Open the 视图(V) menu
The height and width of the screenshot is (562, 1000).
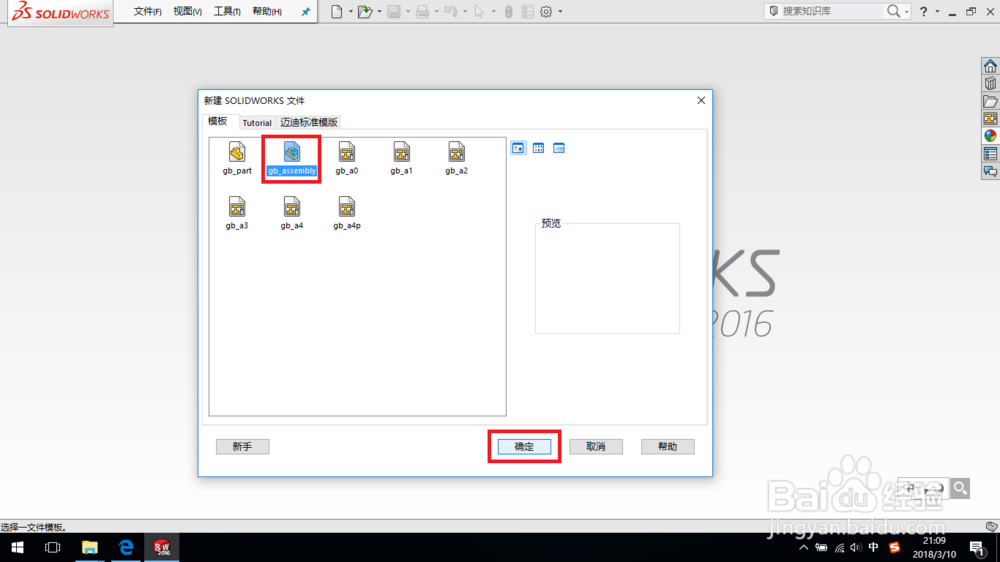tap(188, 11)
